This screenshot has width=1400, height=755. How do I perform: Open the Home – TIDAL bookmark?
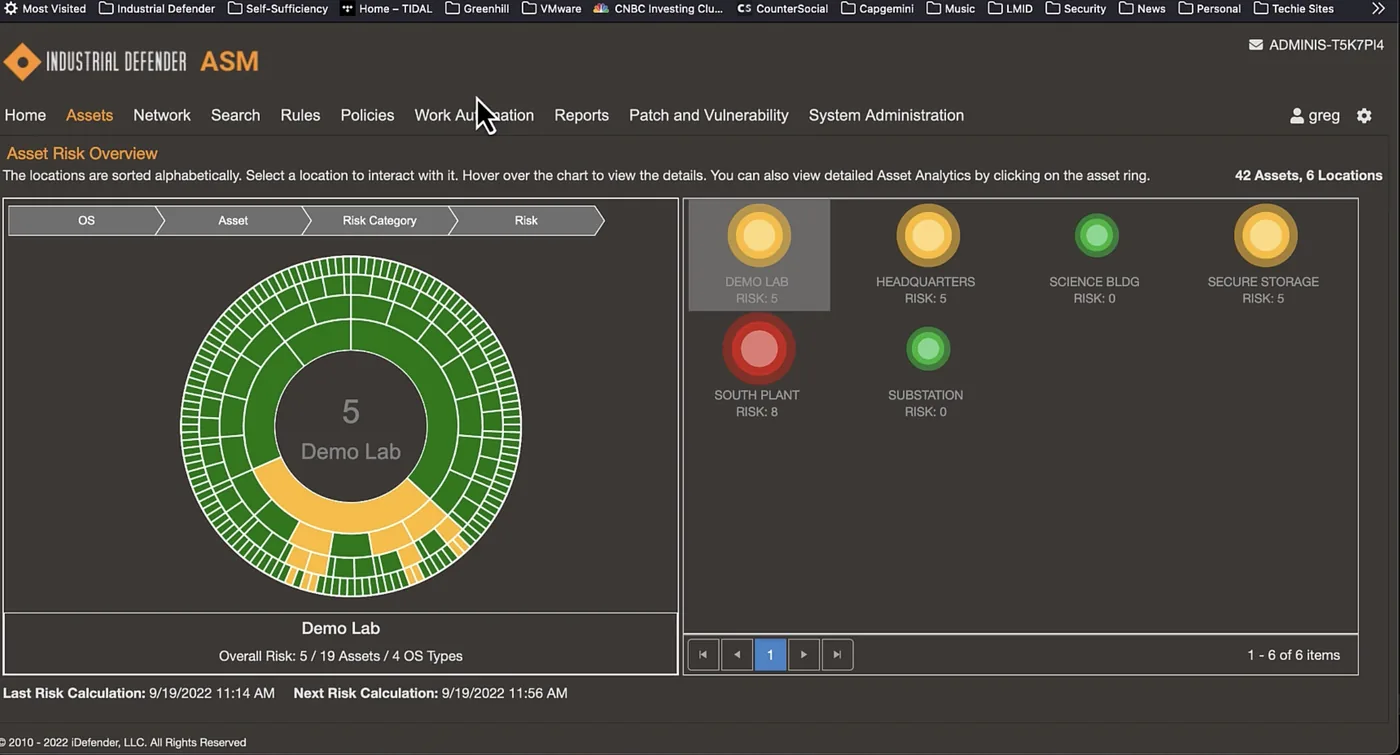pos(387,8)
